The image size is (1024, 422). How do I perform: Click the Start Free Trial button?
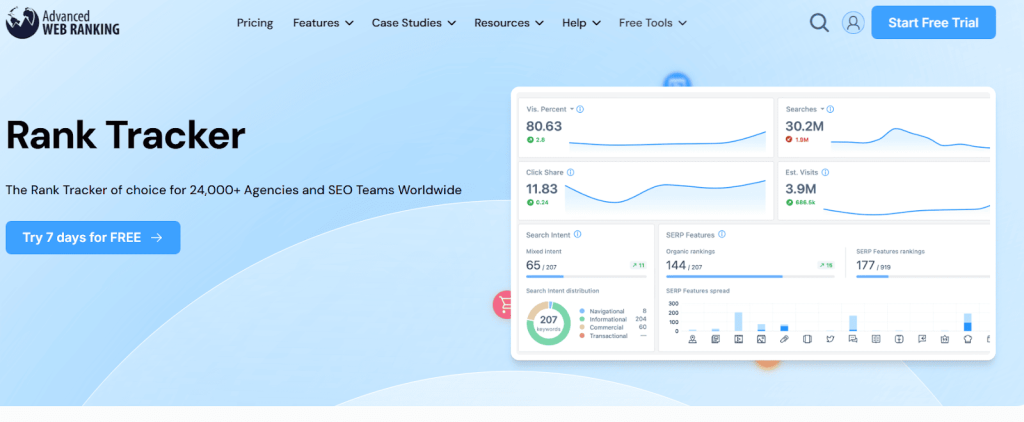pyautogui.click(x=933, y=22)
